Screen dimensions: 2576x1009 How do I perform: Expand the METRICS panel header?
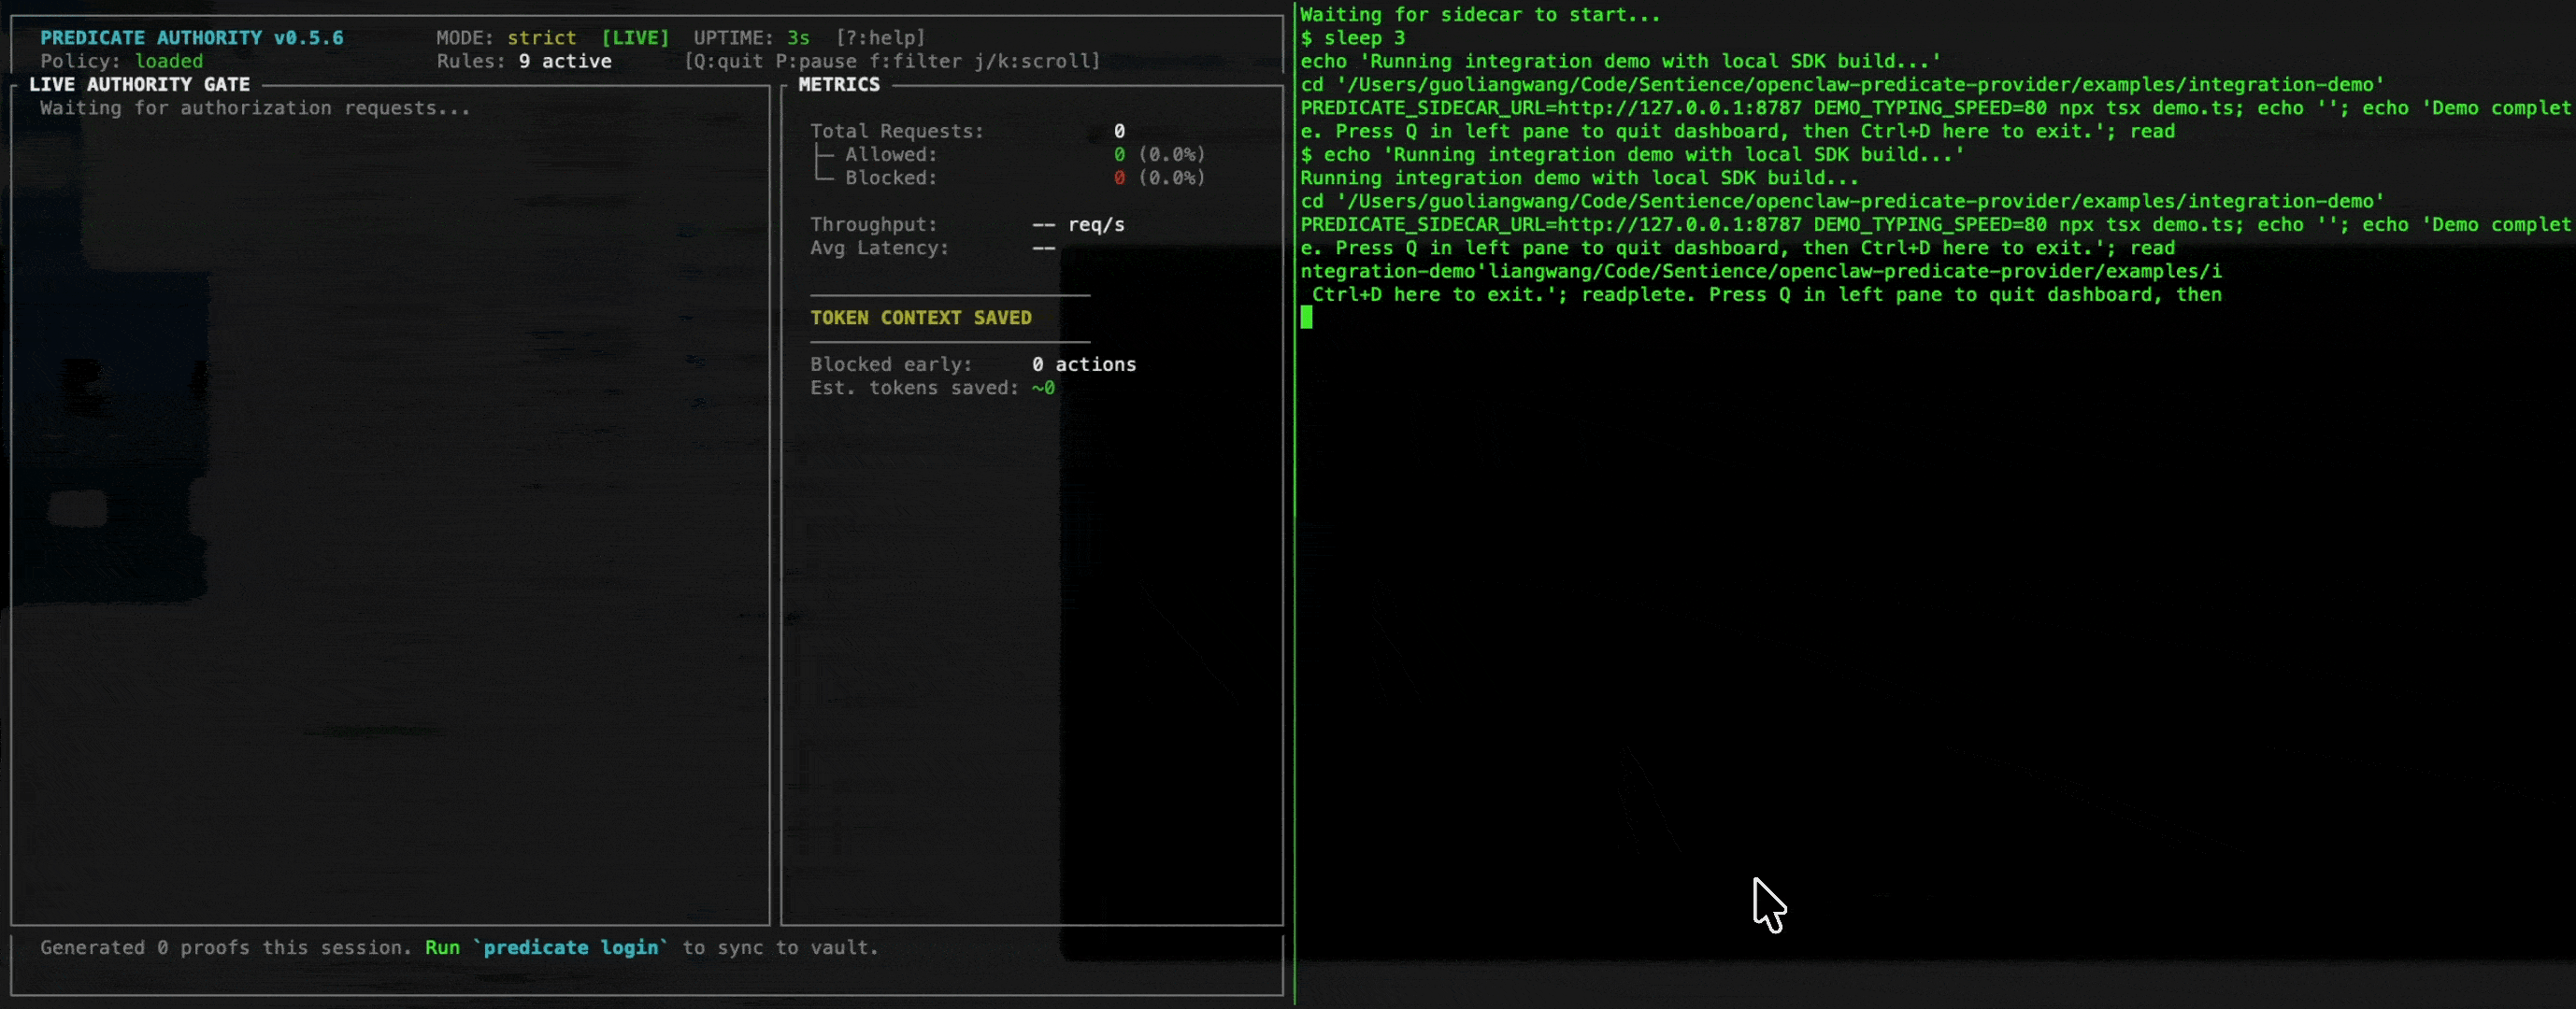(x=838, y=84)
